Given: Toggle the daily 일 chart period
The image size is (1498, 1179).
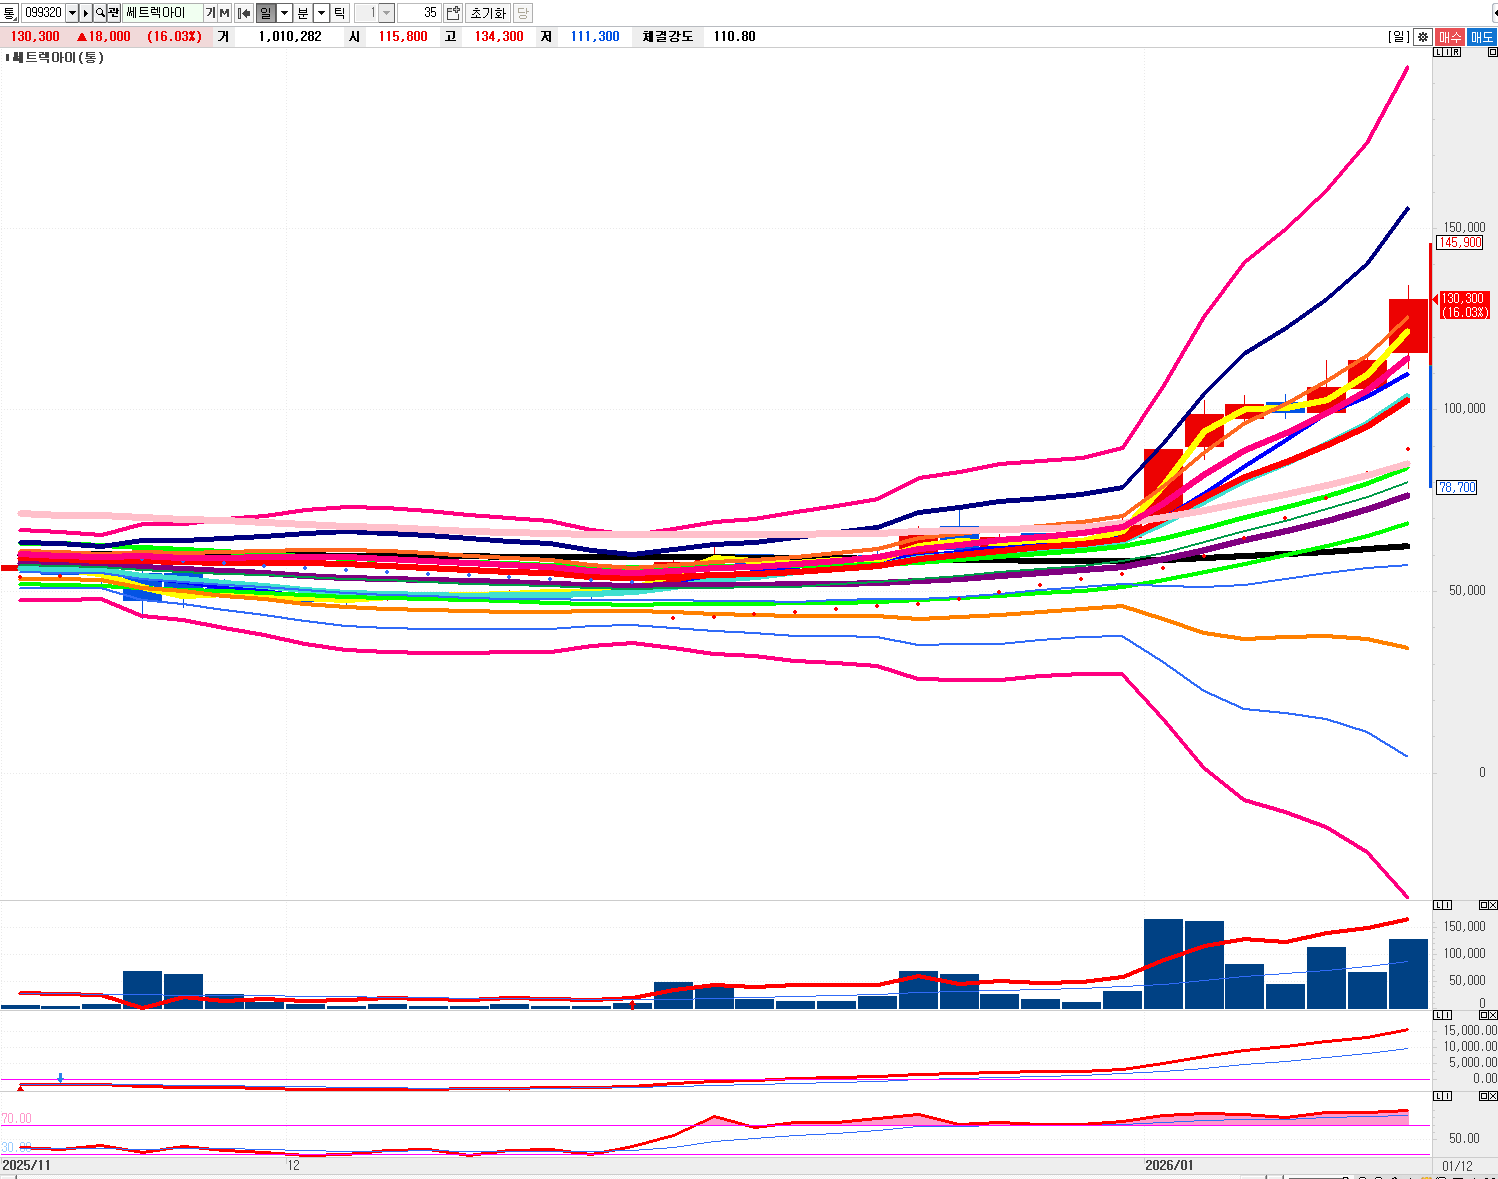Looking at the screenshot, I should pos(266,13).
